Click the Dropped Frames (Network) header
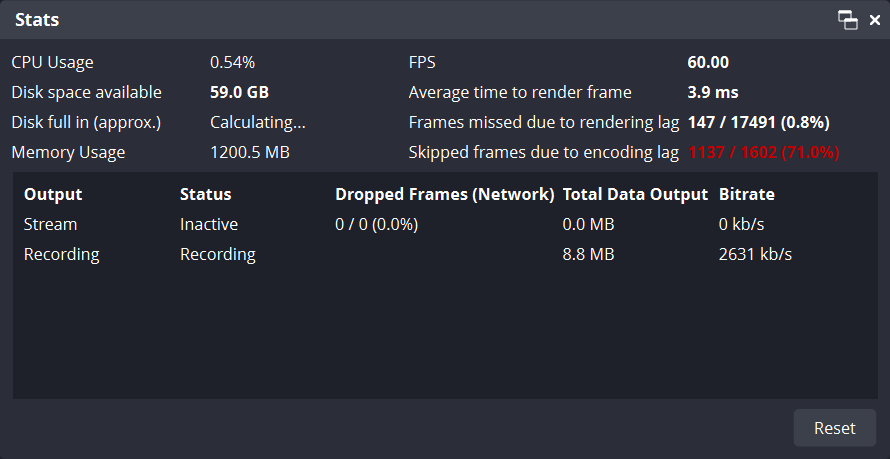The image size is (890, 459). (x=444, y=194)
